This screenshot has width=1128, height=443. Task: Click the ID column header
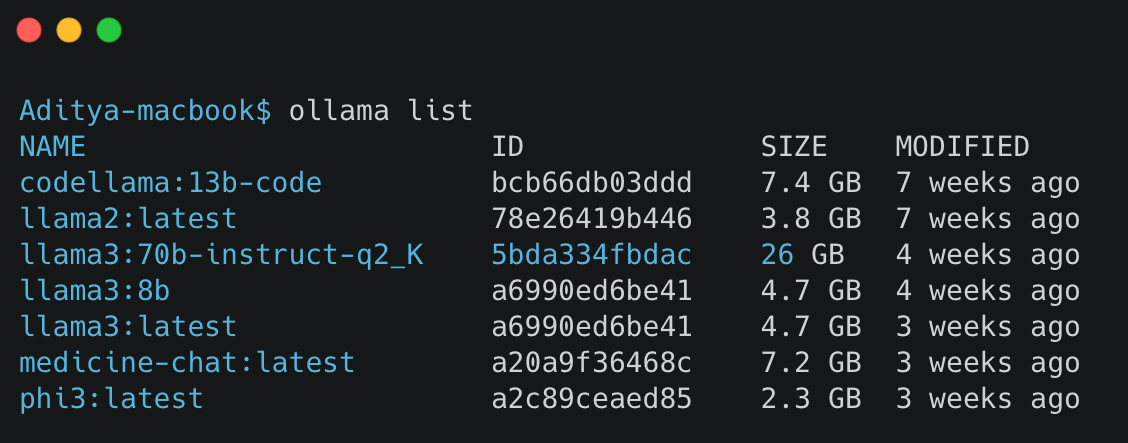(508, 147)
